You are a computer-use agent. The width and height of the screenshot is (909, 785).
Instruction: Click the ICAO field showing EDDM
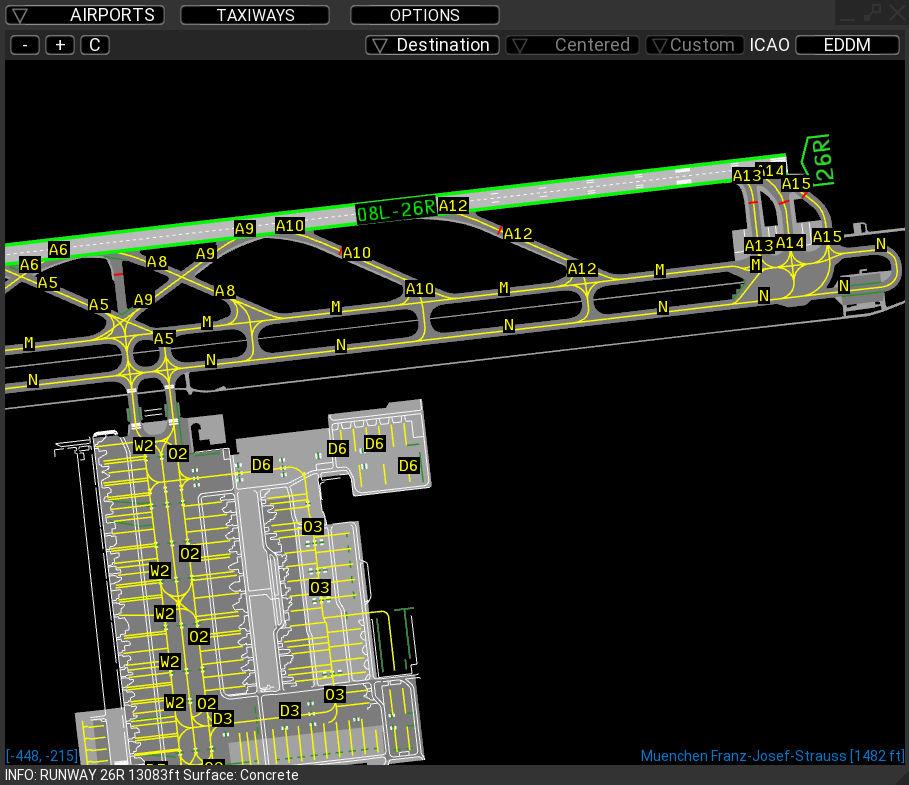pyautogui.click(x=847, y=45)
